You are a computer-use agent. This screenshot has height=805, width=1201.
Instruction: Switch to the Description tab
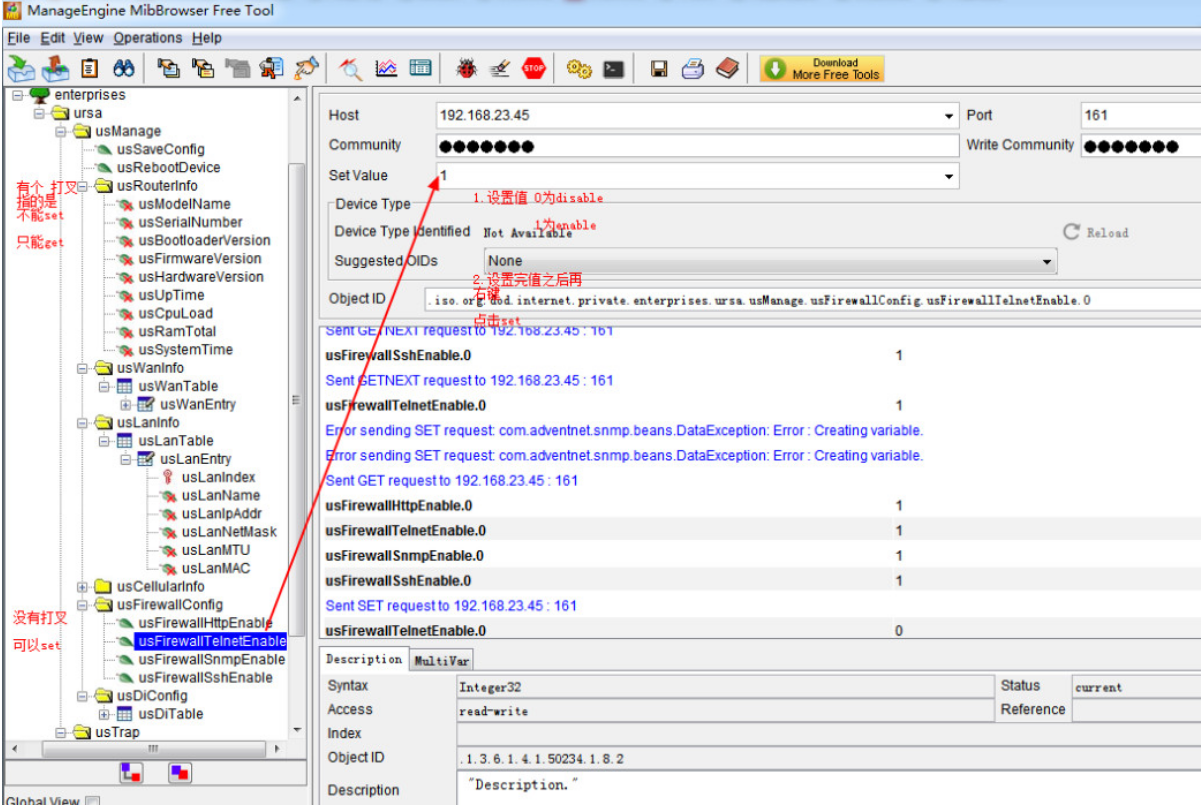(364, 659)
